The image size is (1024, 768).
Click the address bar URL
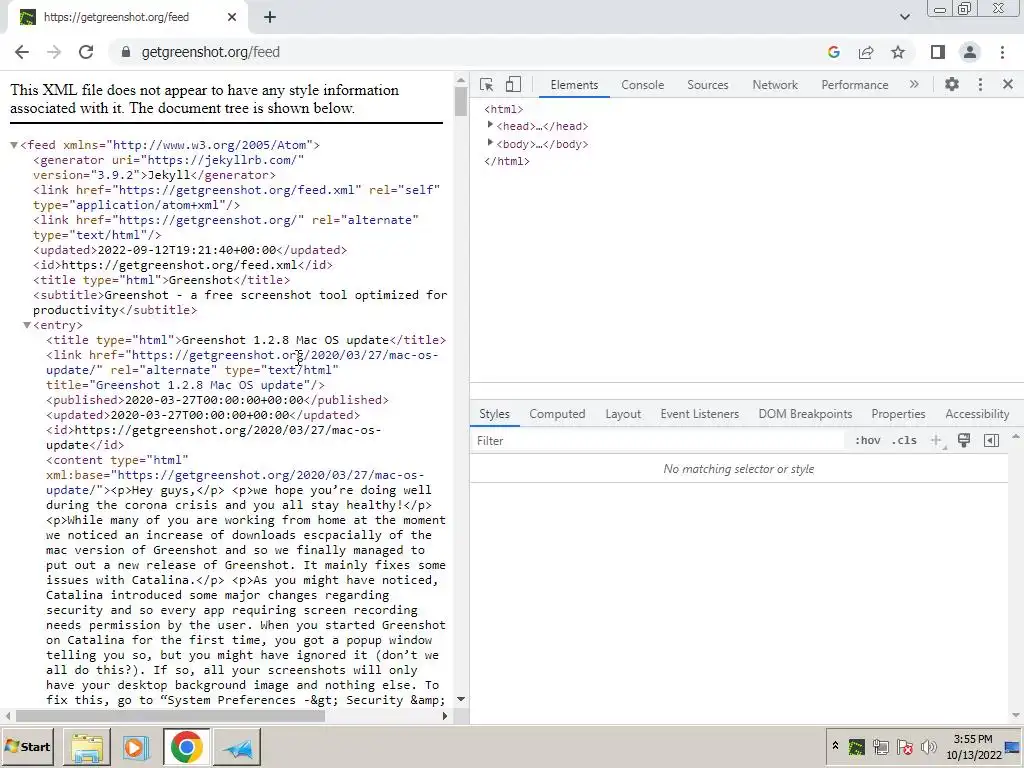click(x=210, y=52)
